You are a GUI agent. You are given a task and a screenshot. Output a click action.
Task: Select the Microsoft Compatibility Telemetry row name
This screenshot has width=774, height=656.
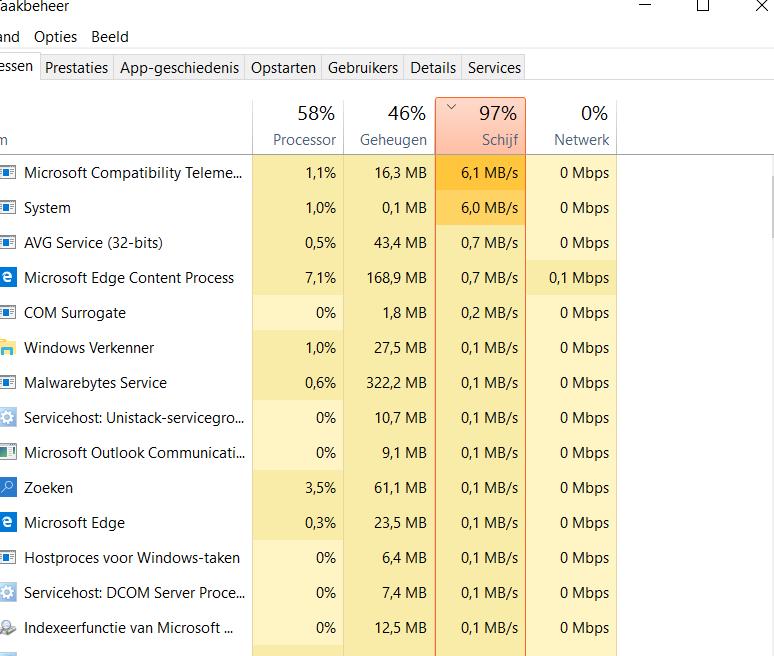[x=133, y=173]
